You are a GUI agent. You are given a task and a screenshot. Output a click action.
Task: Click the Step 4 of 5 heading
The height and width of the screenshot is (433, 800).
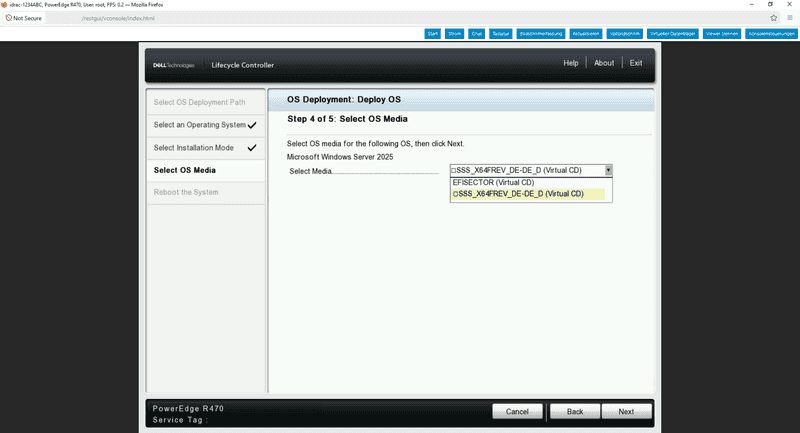pos(347,119)
